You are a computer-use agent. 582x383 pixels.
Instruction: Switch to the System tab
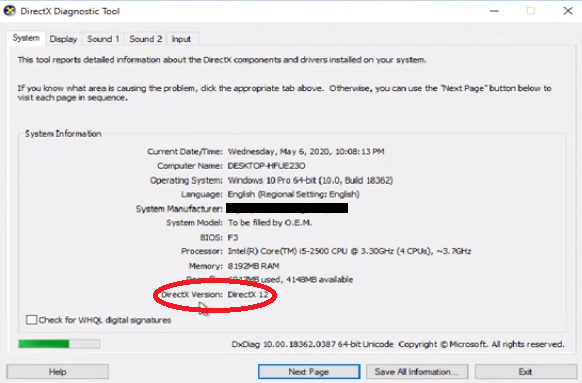(x=26, y=38)
